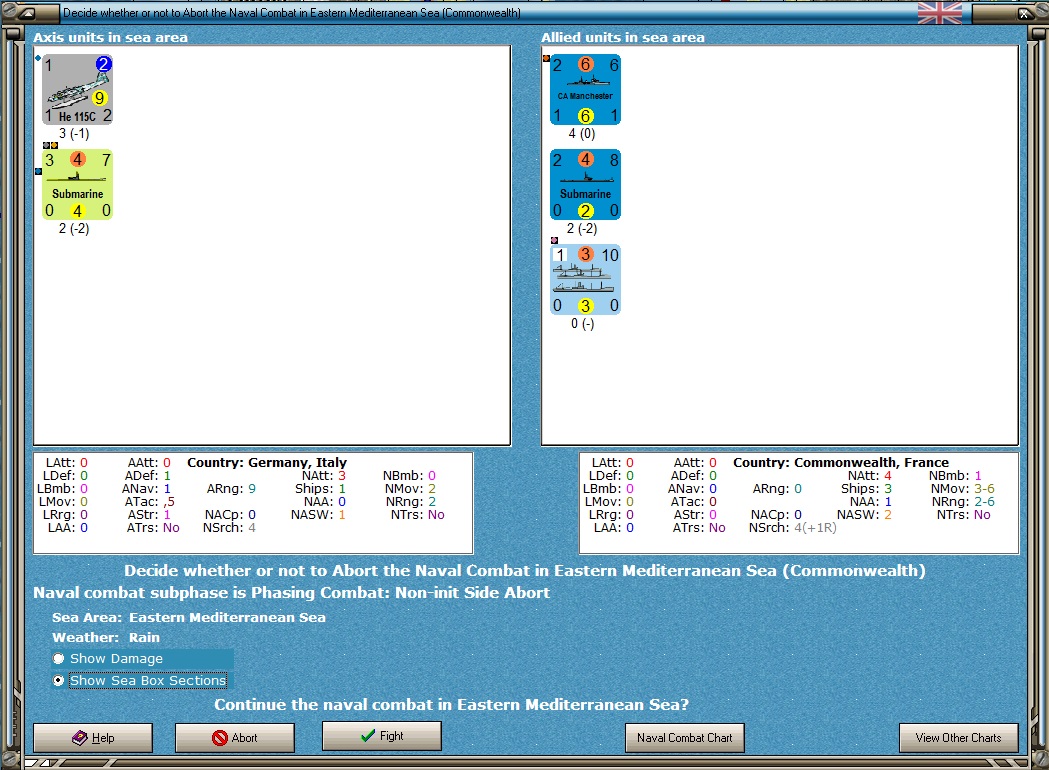Select Show Sea Box Sections radio button

pos(59,680)
